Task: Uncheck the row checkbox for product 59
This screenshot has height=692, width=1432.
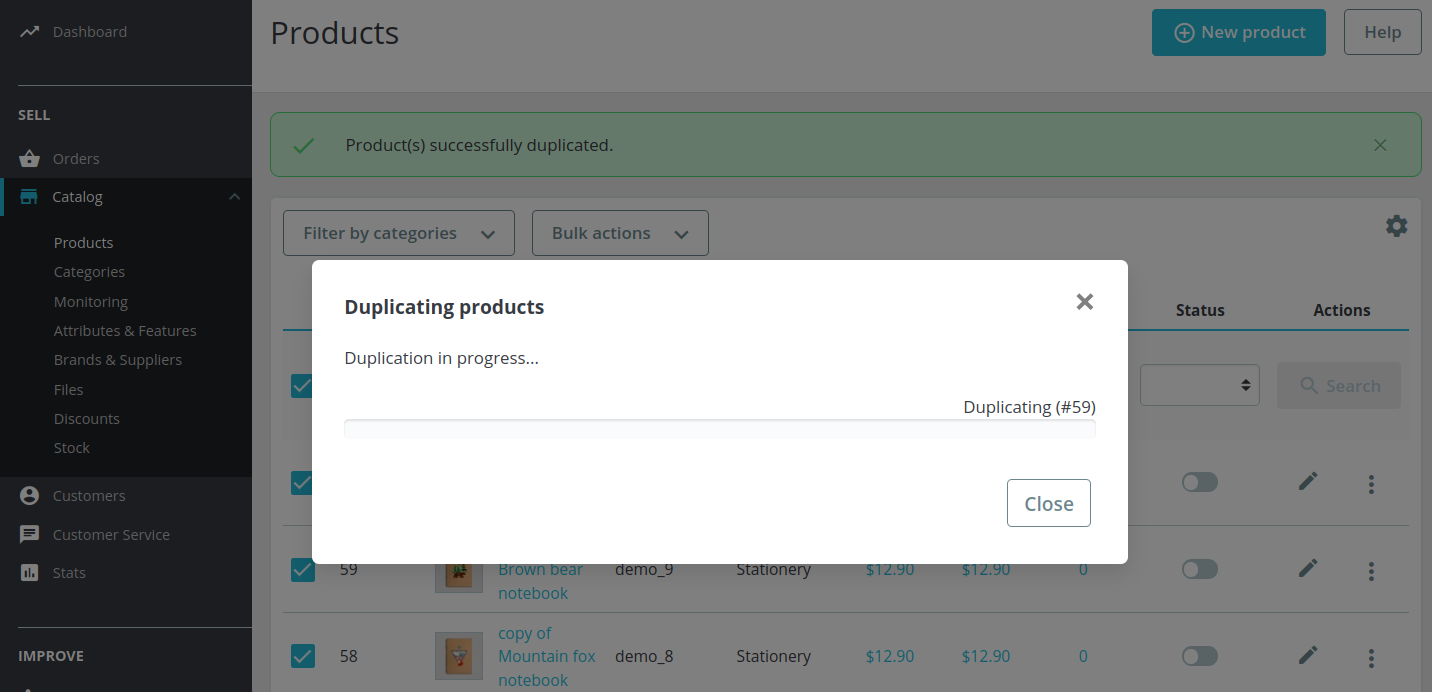Action: (x=303, y=569)
